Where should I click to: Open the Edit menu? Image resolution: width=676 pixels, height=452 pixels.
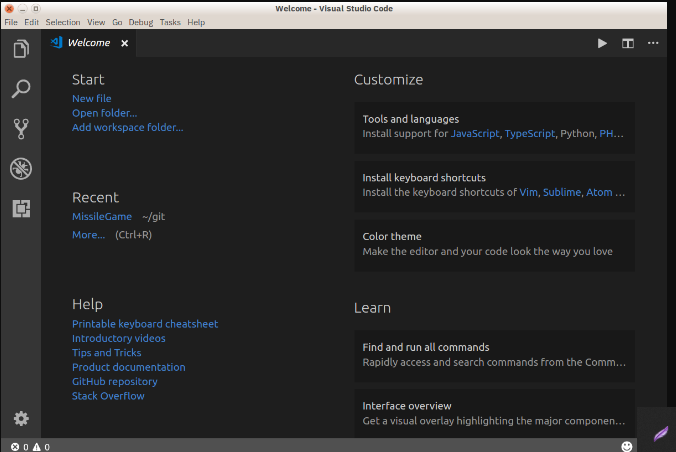coord(31,22)
